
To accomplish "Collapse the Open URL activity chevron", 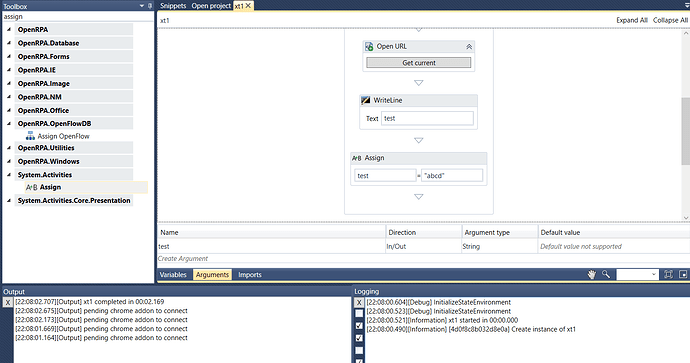I will [469, 47].
